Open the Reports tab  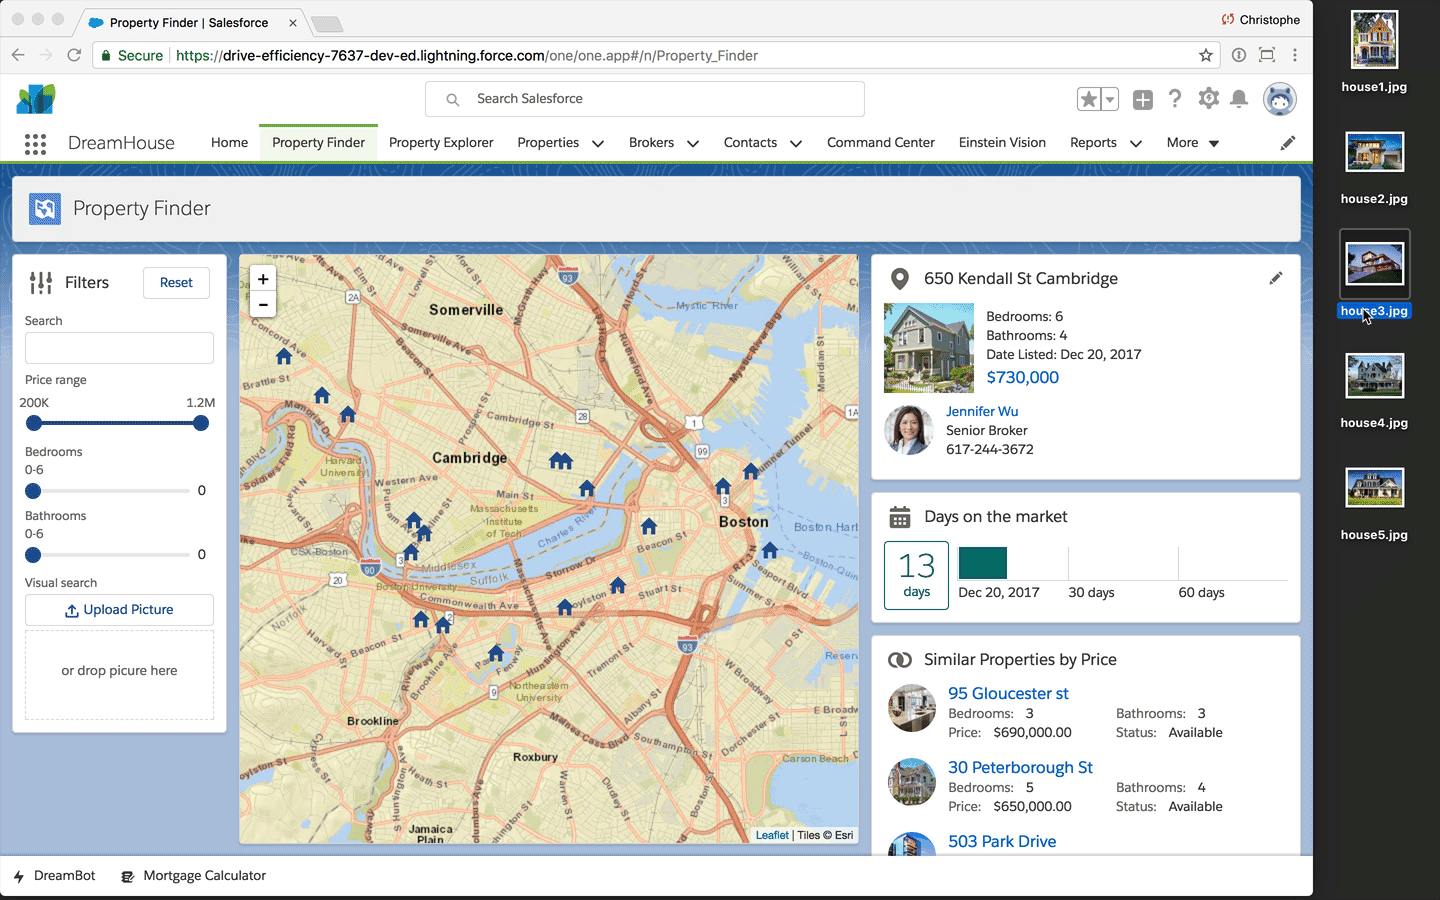coord(1093,143)
